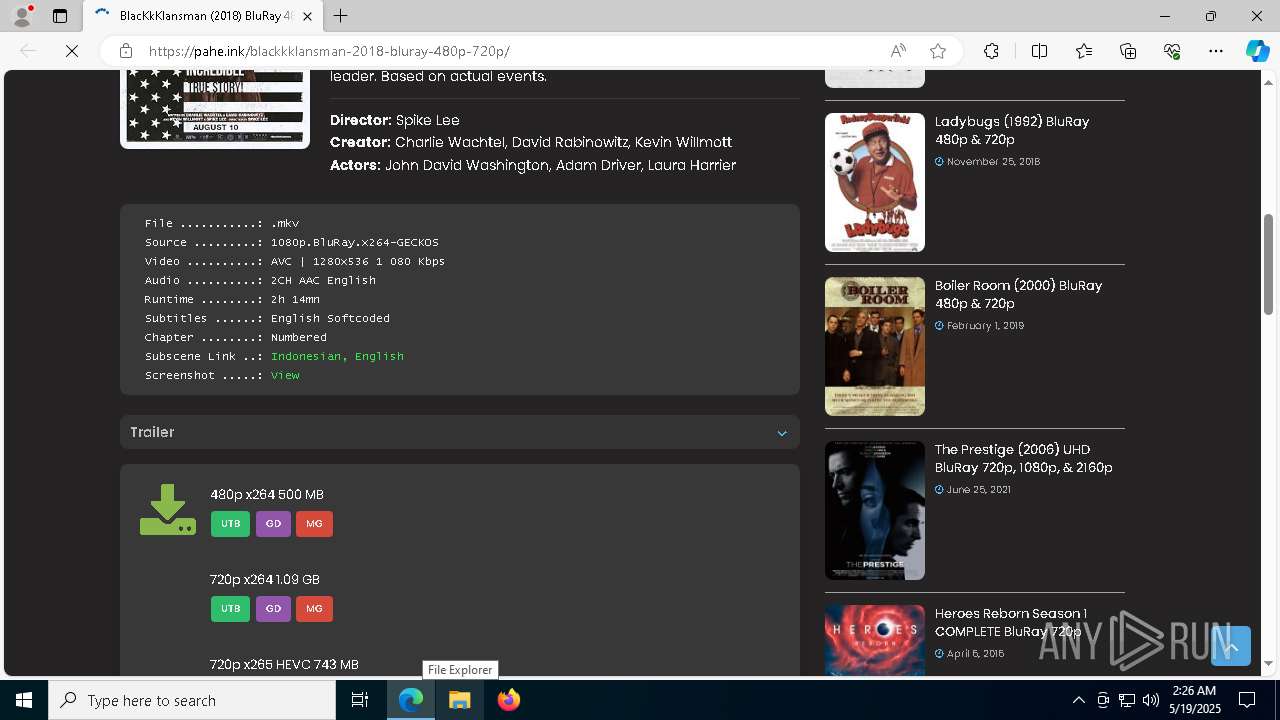Viewport: 1280px width, 720px height.
Task: Open Ladybugs (1992) BluRay title link
Action: pos(1012,130)
